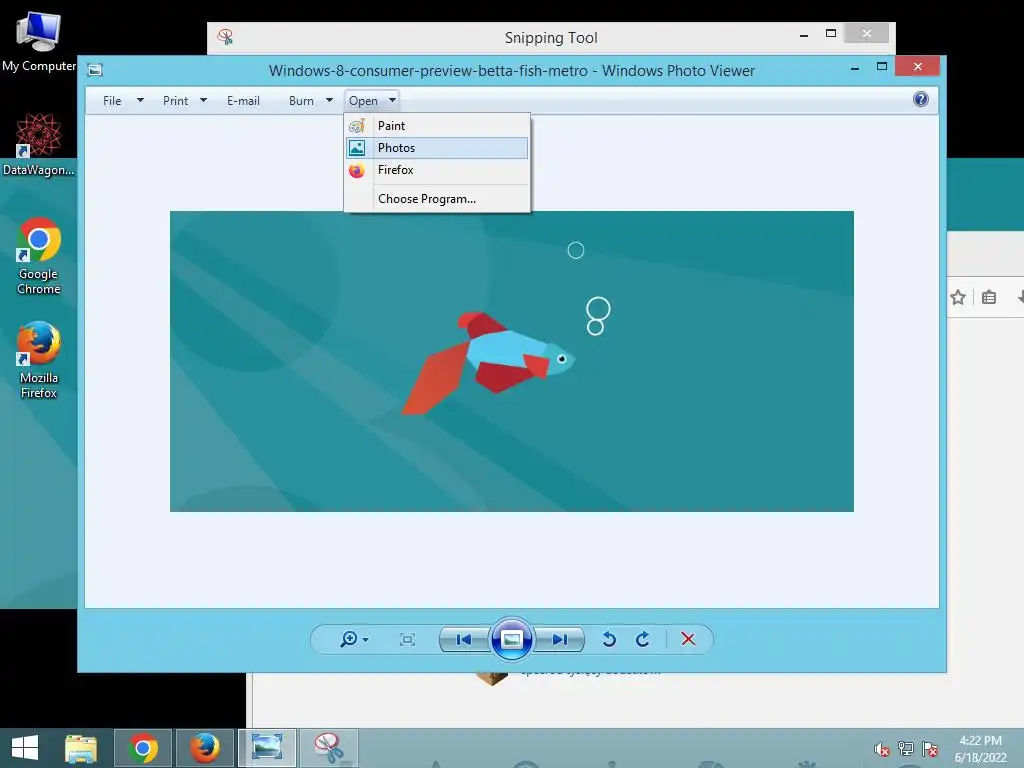1024x768 pixels.
Task: Expand the zoom slider dropdown arrow
Action: click(366, 639)
